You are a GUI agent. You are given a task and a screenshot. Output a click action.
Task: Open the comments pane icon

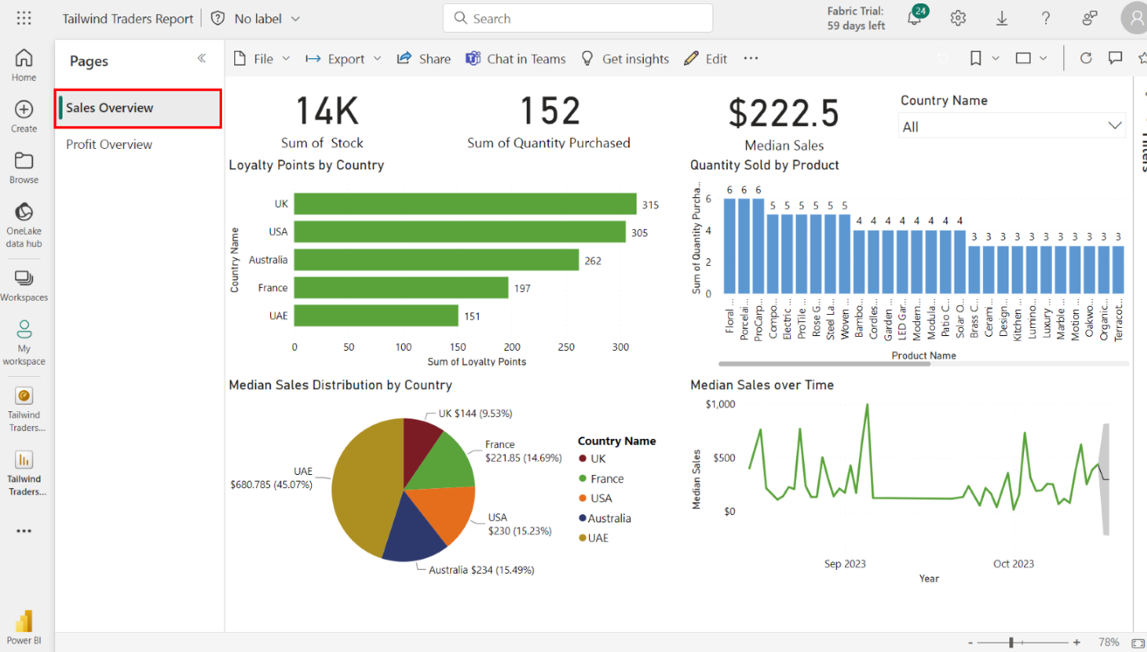coord(1115,58)
